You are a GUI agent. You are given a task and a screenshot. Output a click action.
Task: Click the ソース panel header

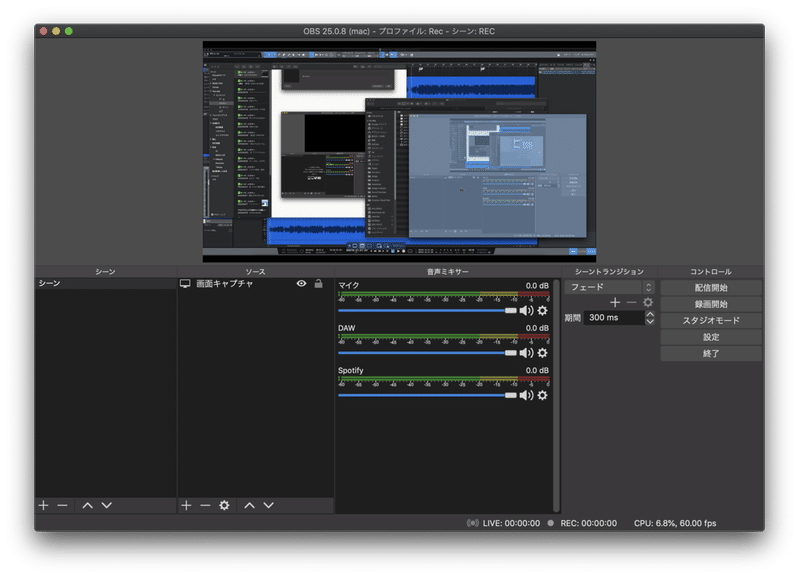(256, 271)
